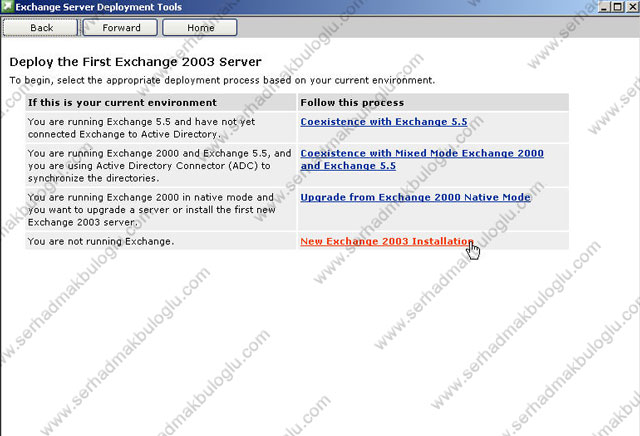Image resolution: width=640 pixels, height=436 pixels.
Task: Go to Home in Deployment Tools
Action: tap(200, 28)
